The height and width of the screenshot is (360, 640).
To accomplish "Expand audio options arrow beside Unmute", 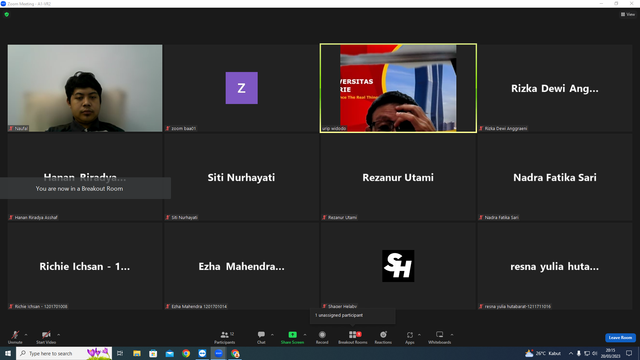I will pos(26,335).
